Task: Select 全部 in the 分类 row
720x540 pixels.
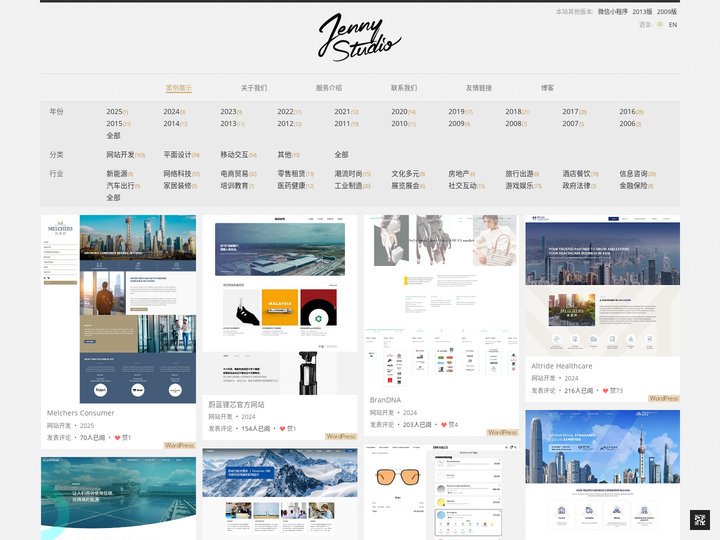Action: click(341, 155)
